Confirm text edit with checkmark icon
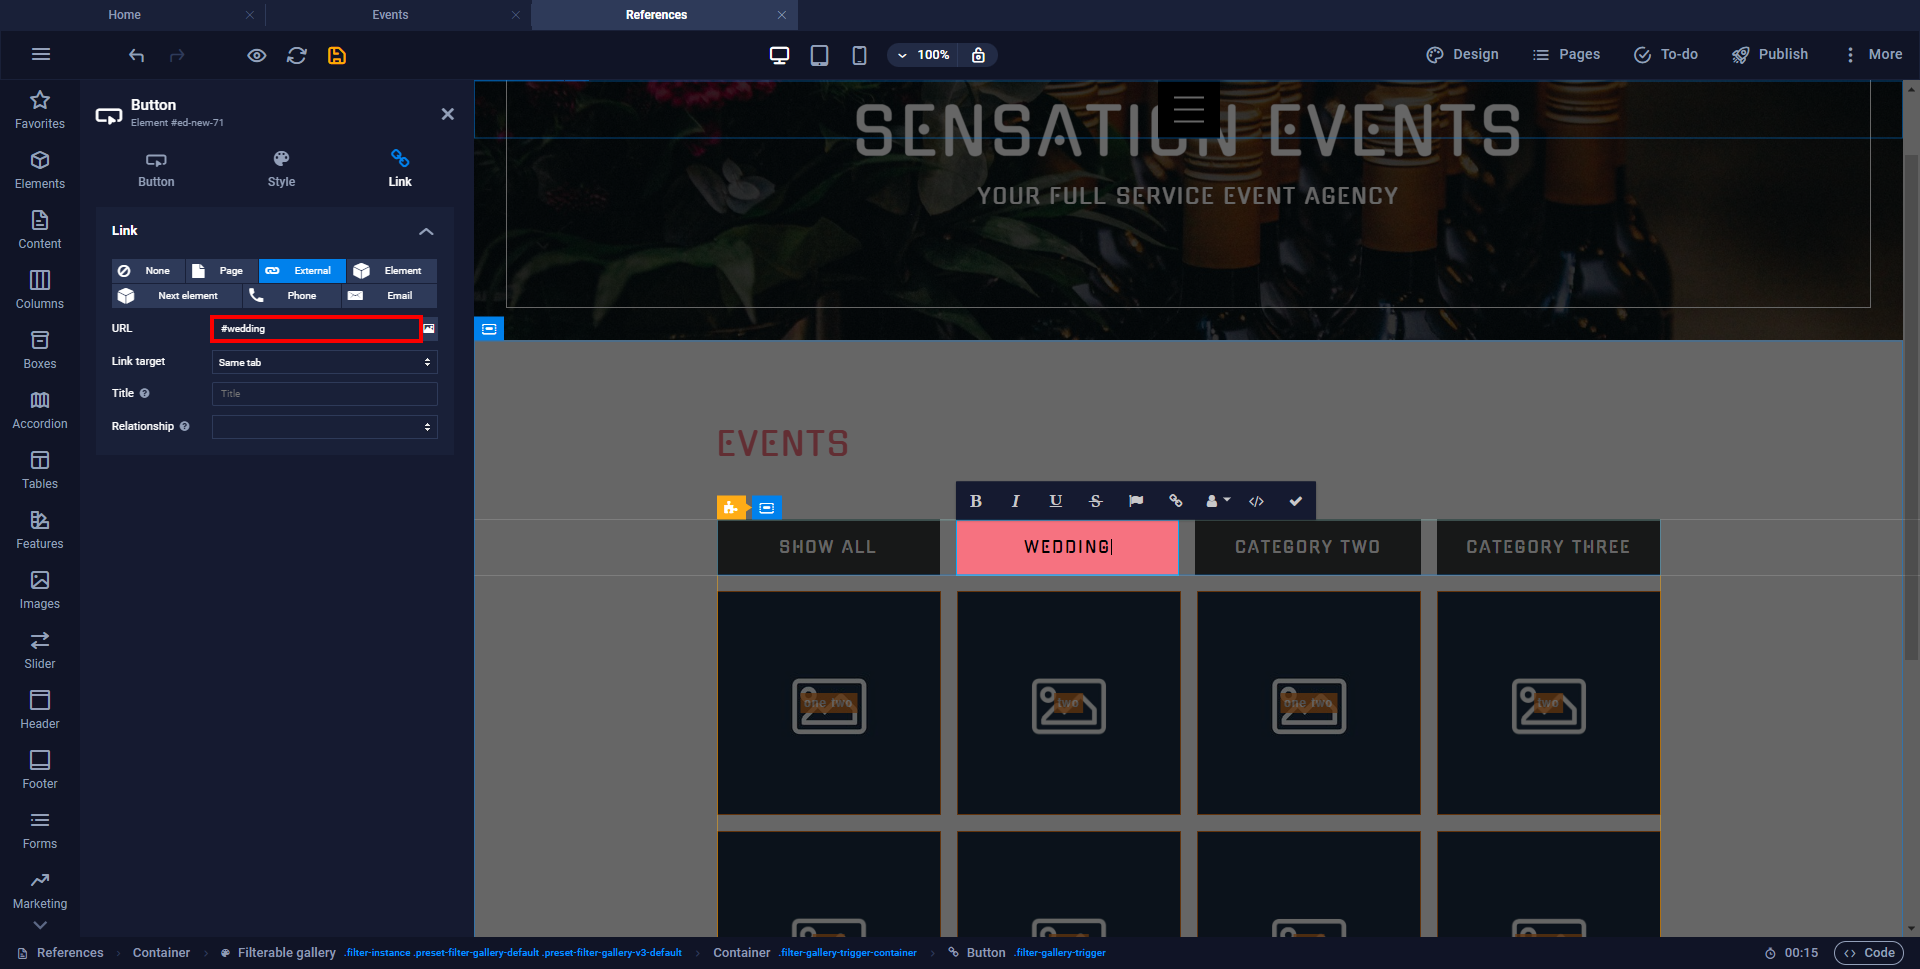Image resolution: width=1920 pixels, height=969 pixels. (1296, 501)
